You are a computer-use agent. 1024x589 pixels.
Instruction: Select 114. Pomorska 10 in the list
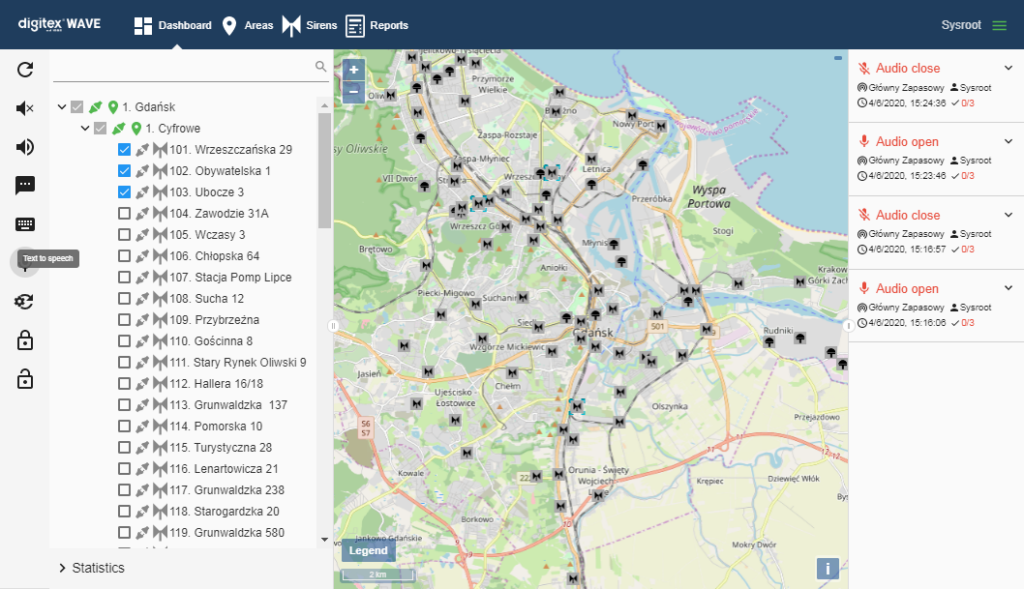point(216,426)
